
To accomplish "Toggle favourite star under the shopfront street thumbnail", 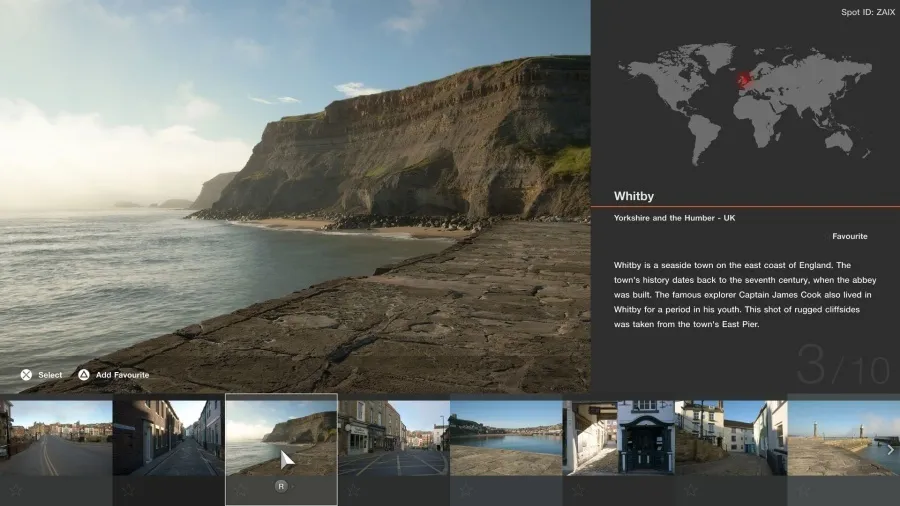I will click(x=353, y=490).
